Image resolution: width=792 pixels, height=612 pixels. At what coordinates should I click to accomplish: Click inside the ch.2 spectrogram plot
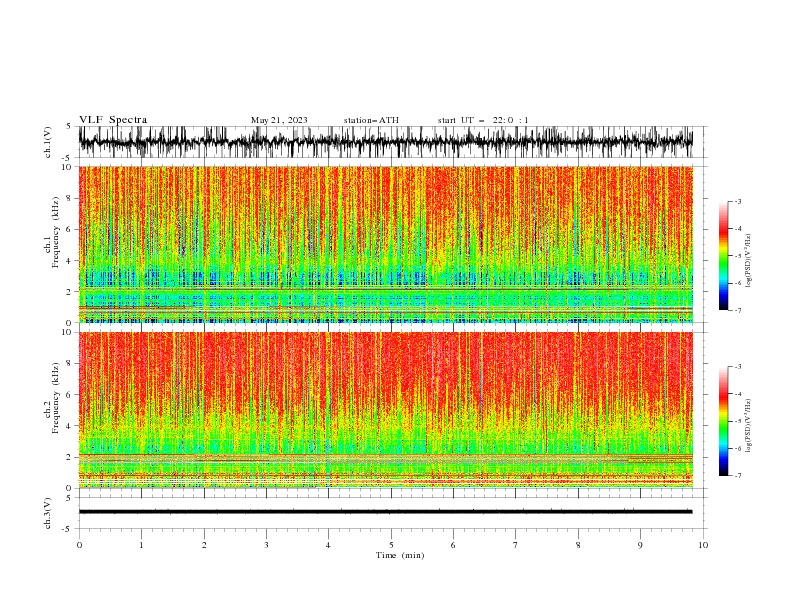point(386,410)
